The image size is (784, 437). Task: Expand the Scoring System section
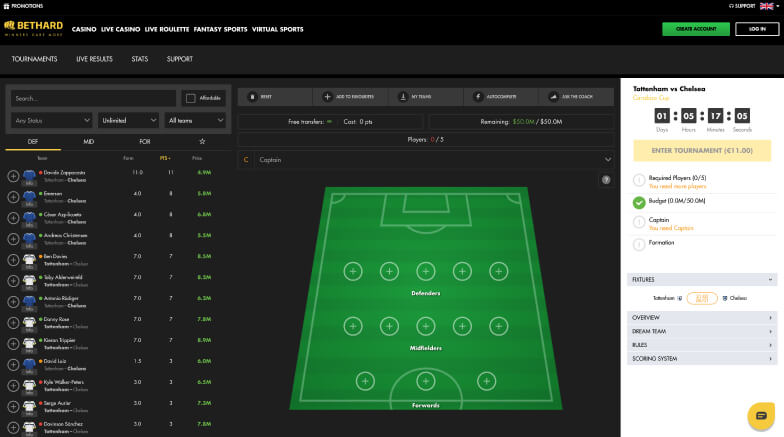(x=702, y=358)
